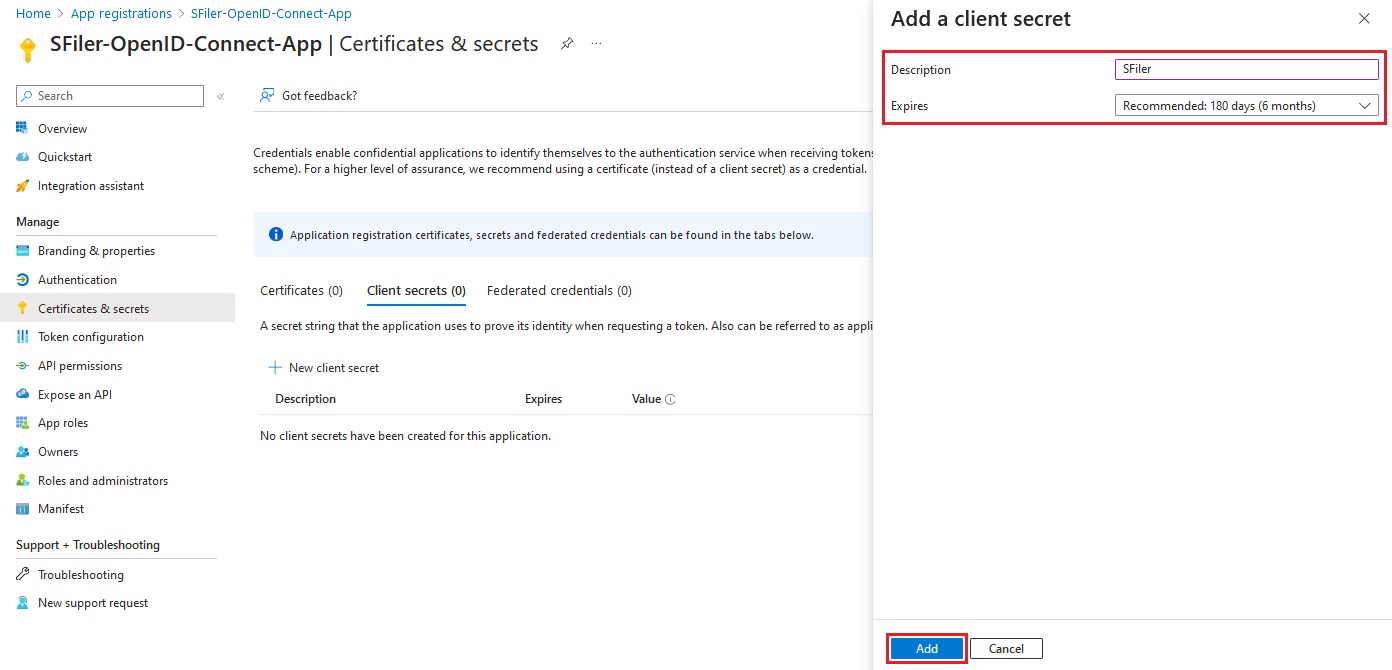1392x670 pixels.
Task: Click the Authentication icon
Action: [22, 280]
